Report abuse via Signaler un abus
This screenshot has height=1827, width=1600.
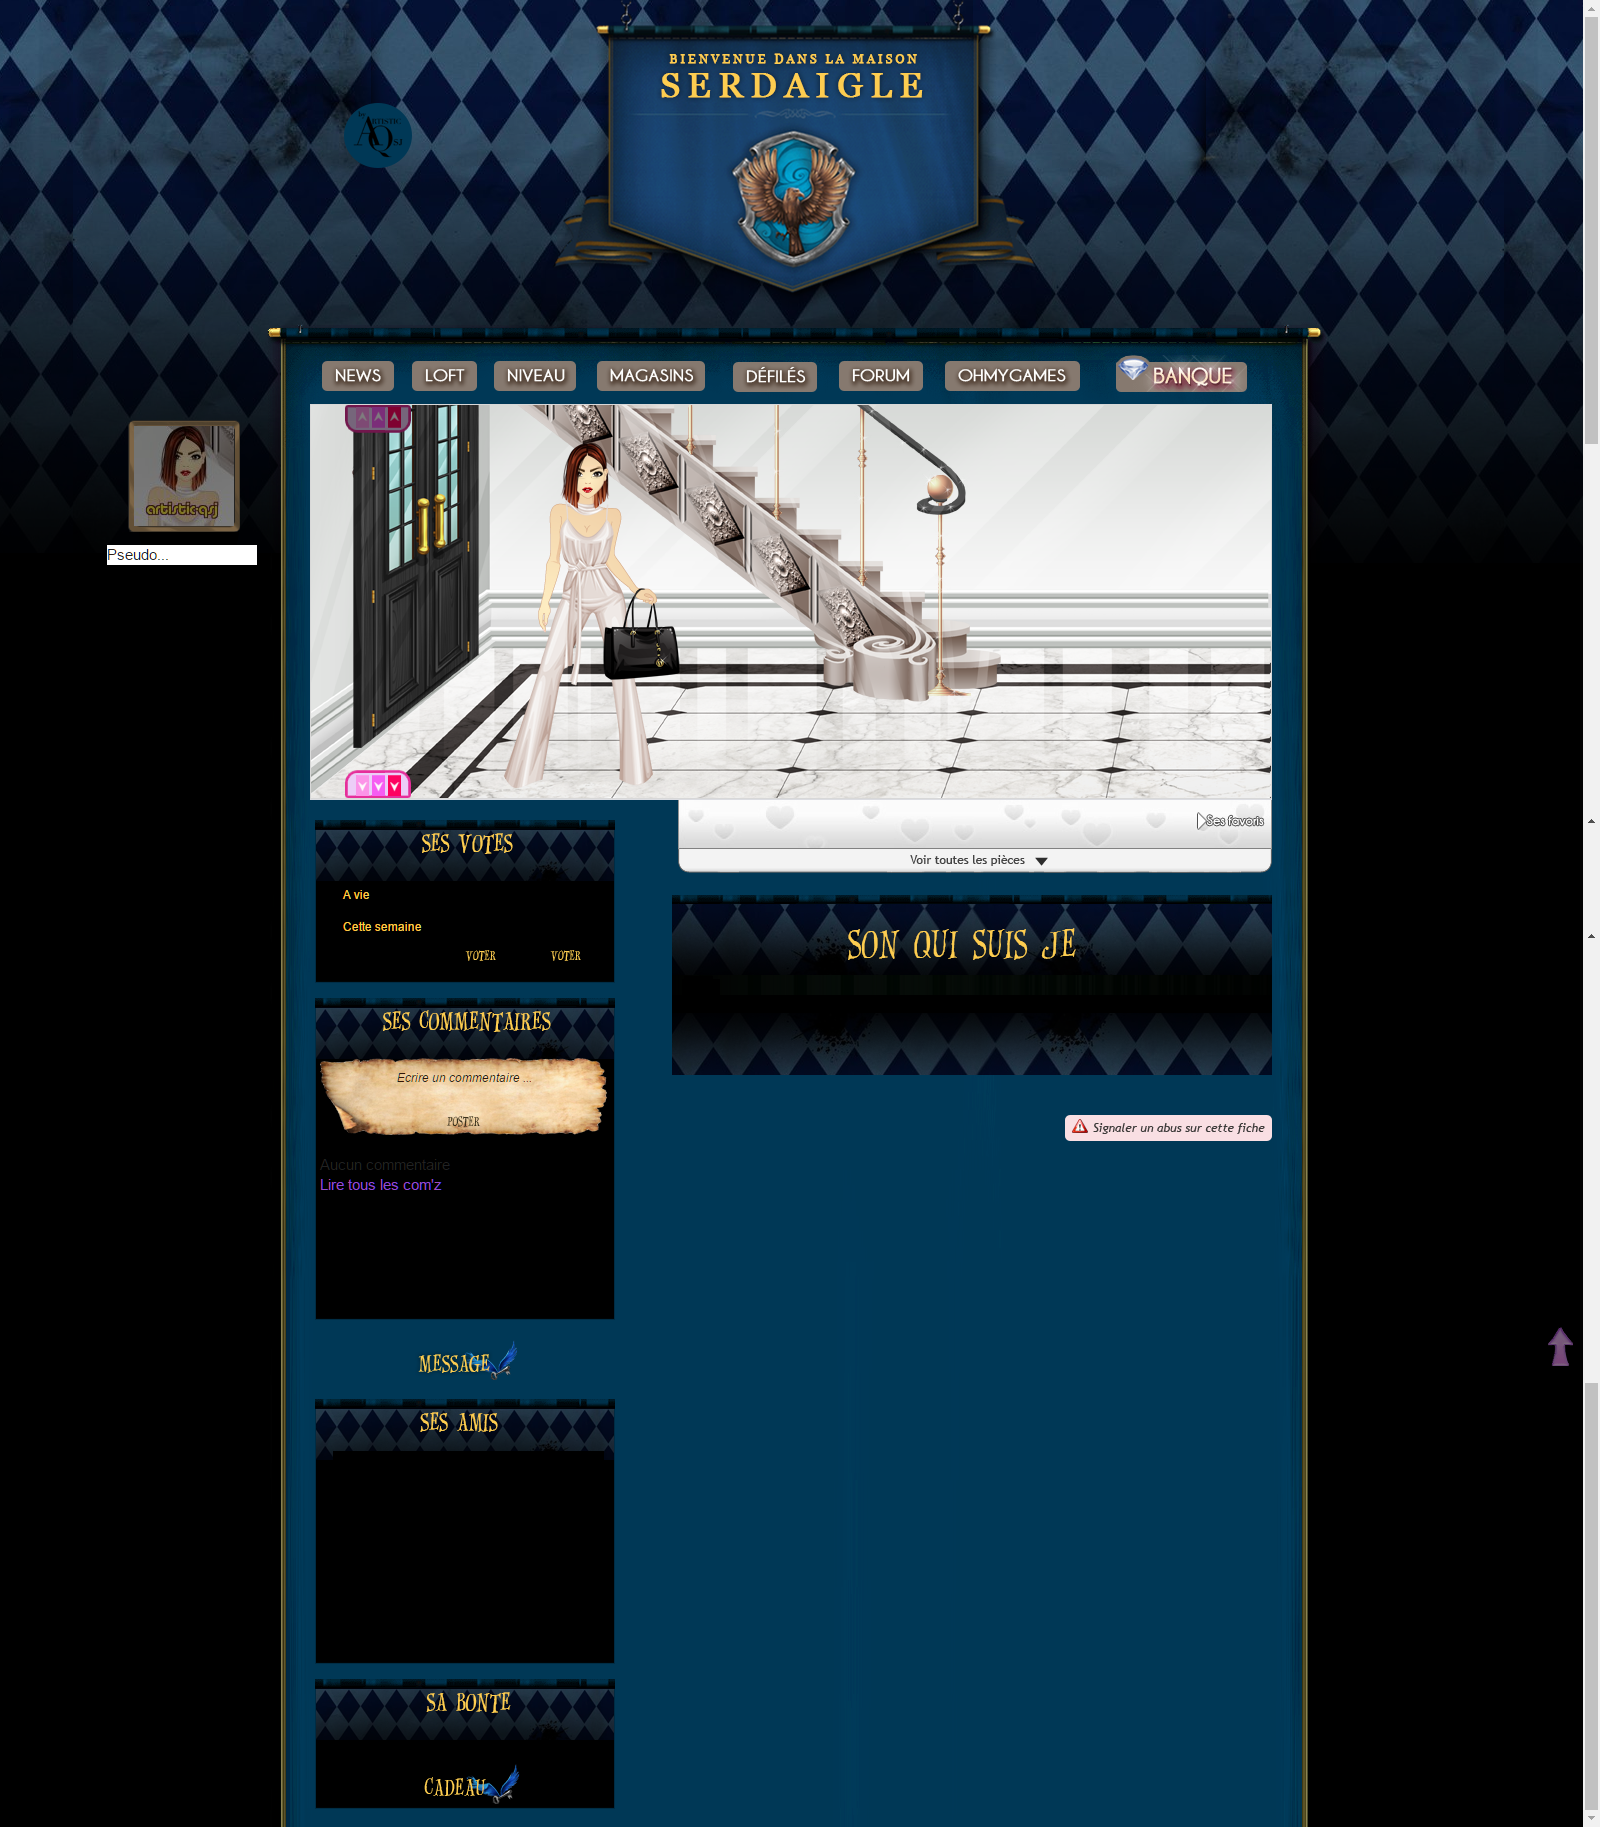[x=1168, y=1128]
